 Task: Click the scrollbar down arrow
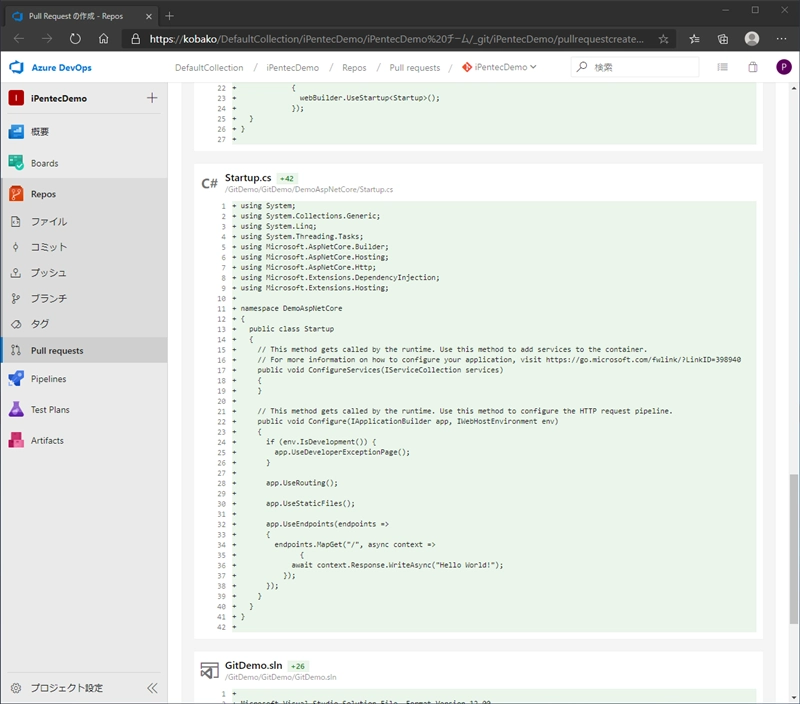(794, 697)
